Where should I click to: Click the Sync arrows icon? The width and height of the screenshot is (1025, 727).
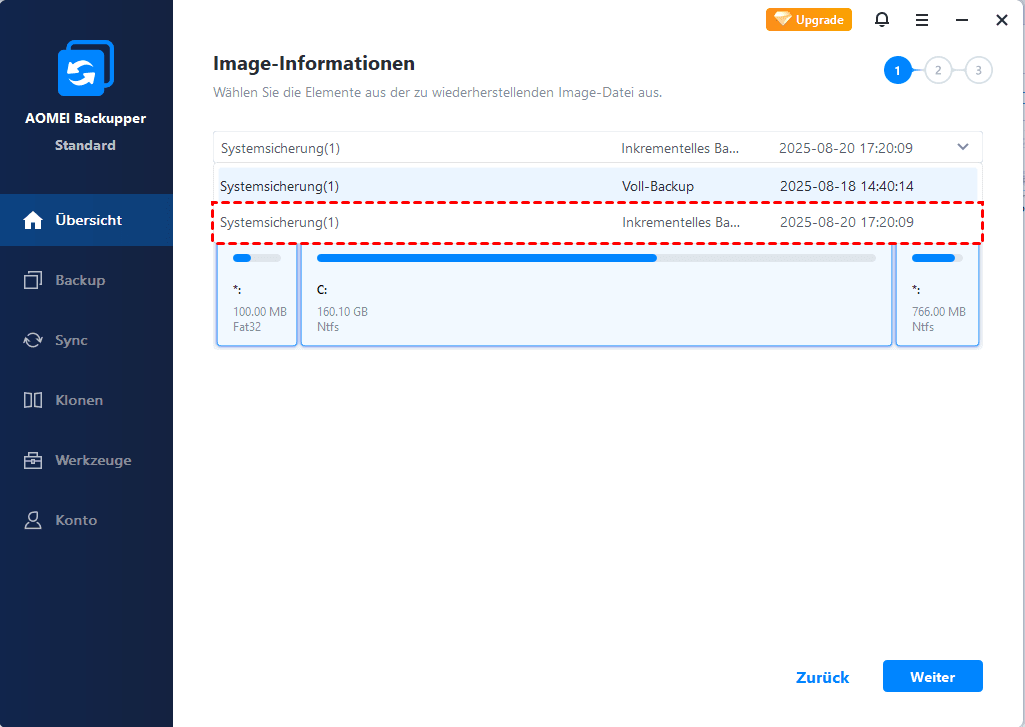[x=33, y=341]
